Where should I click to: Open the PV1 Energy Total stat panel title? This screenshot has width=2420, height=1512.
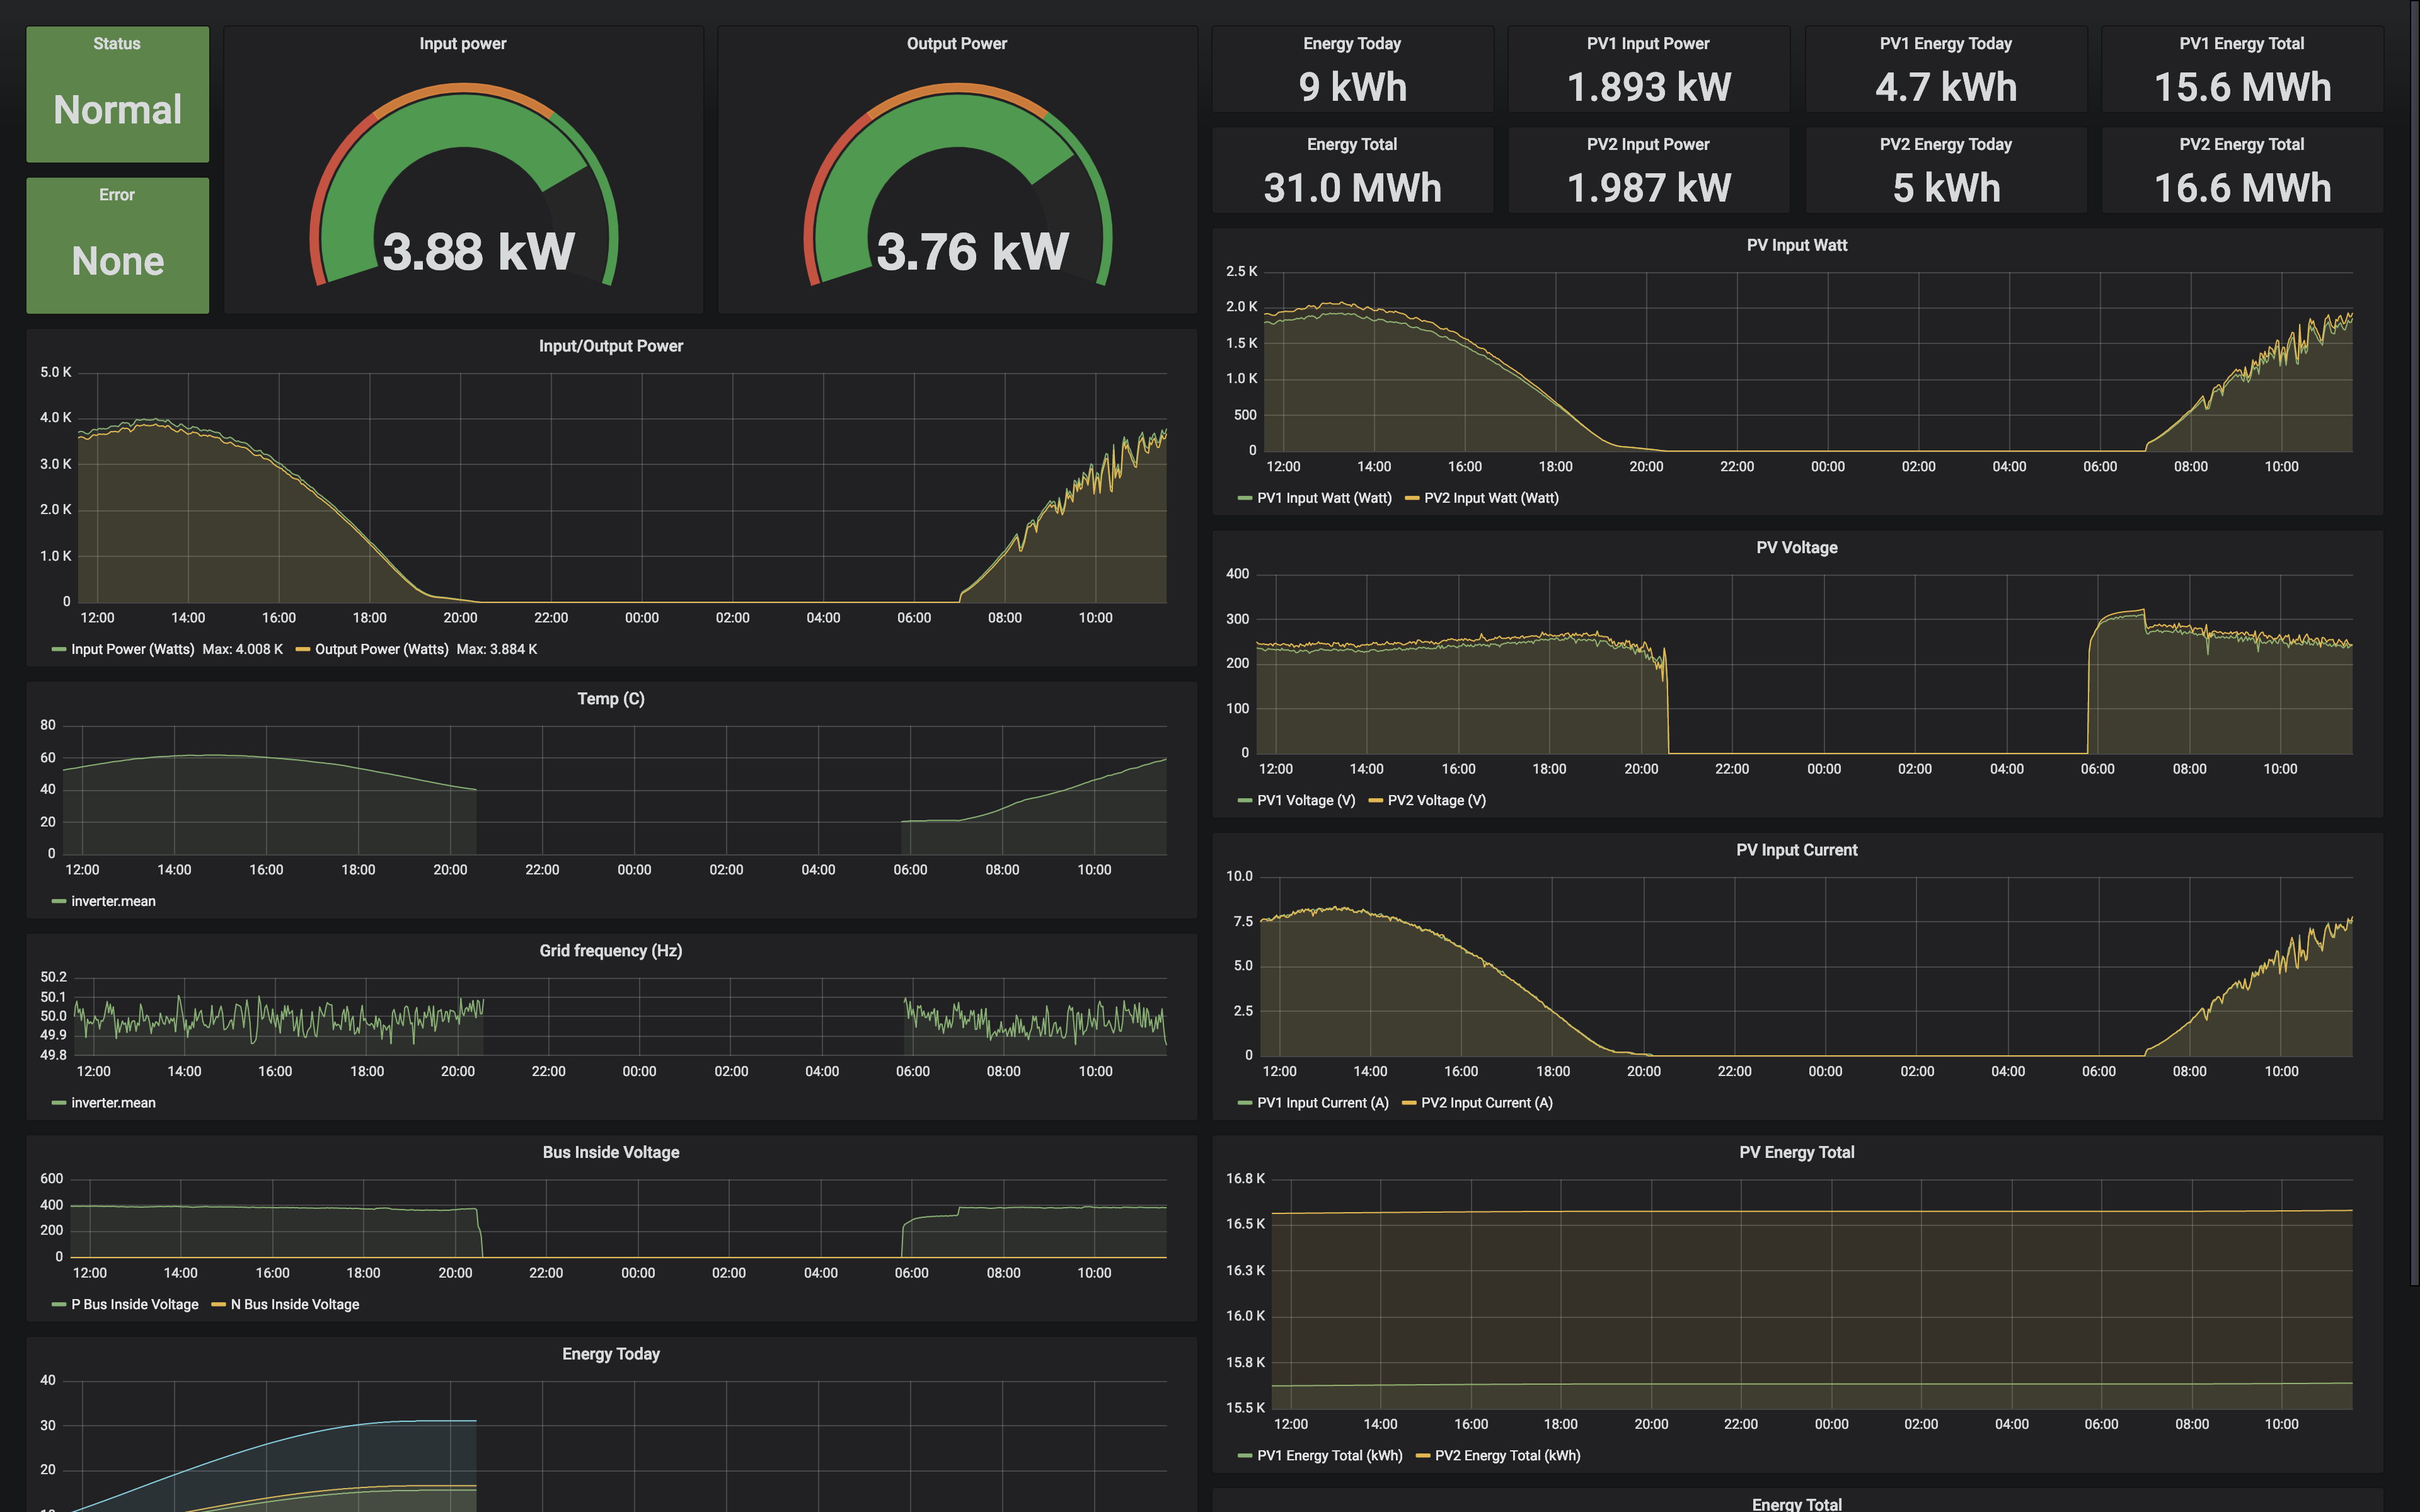(2242, 44)
